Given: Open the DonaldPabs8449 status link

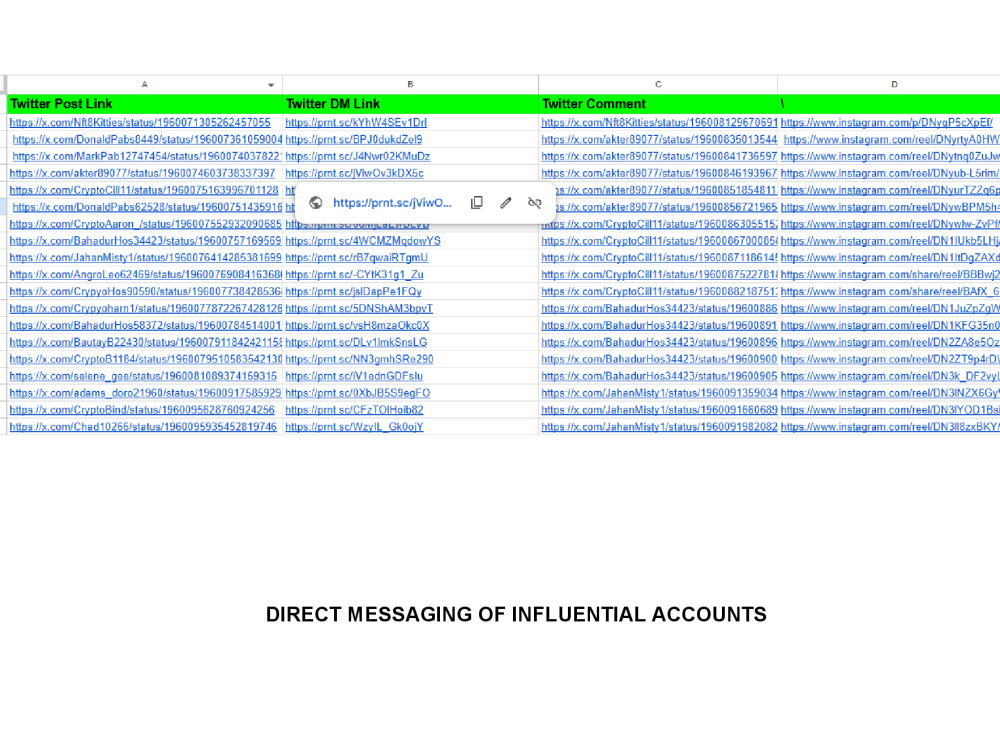Looking at the screenshot, I should pos(147,139).
